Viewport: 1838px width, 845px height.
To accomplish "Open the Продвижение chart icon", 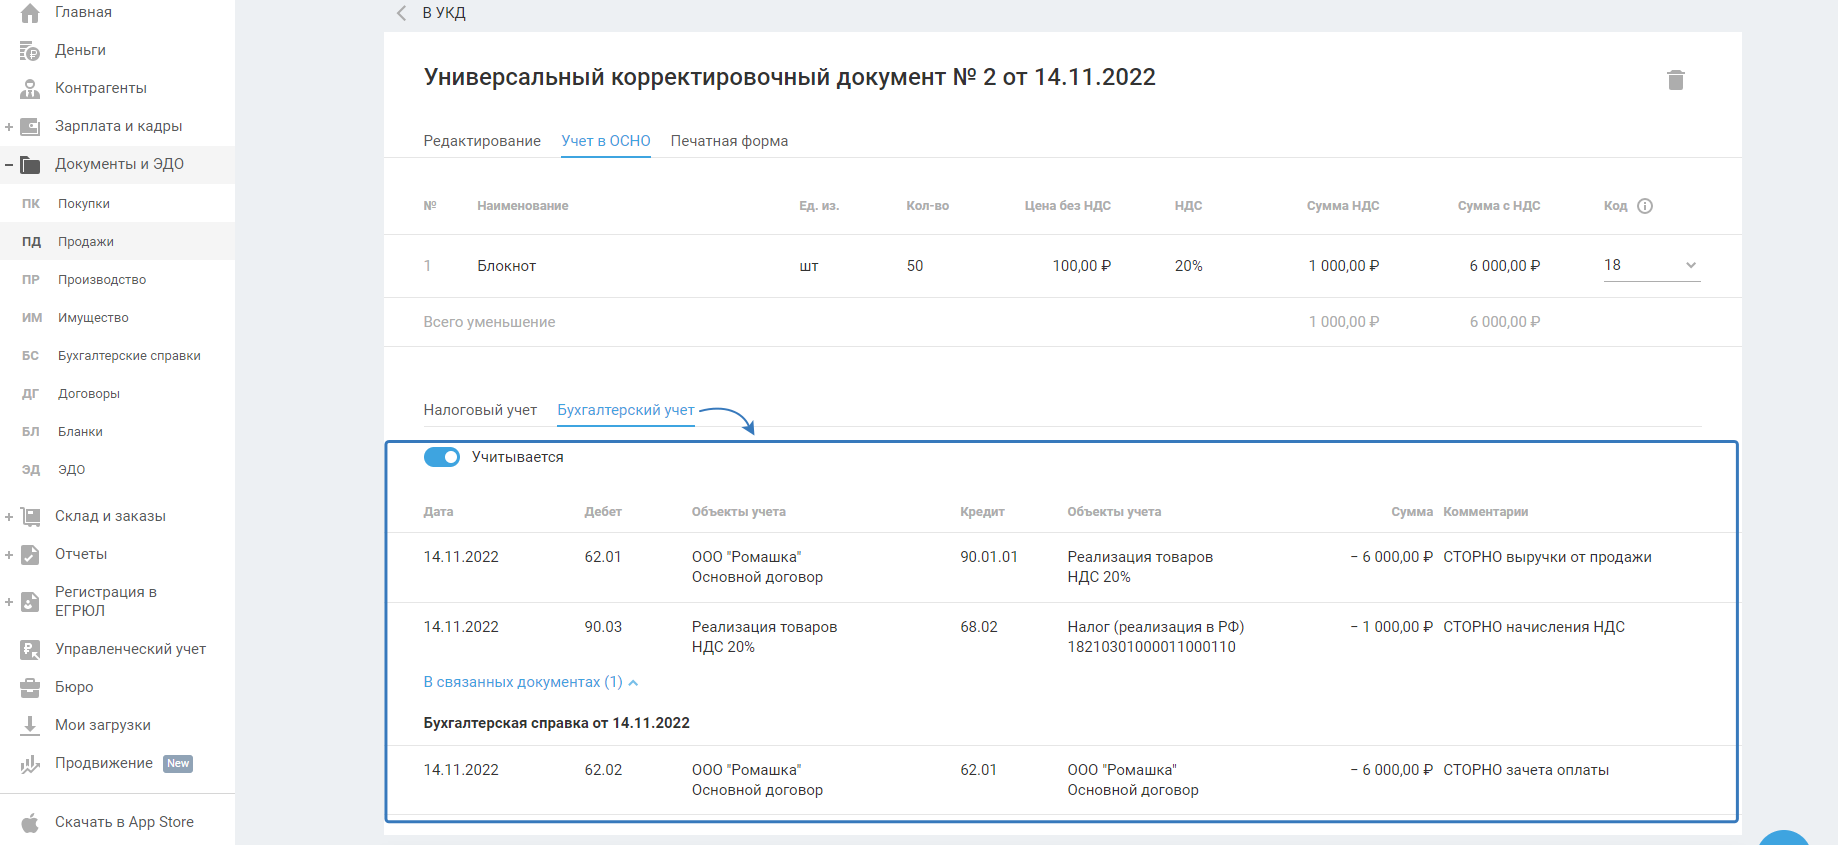I will click(x=30, y=764).
